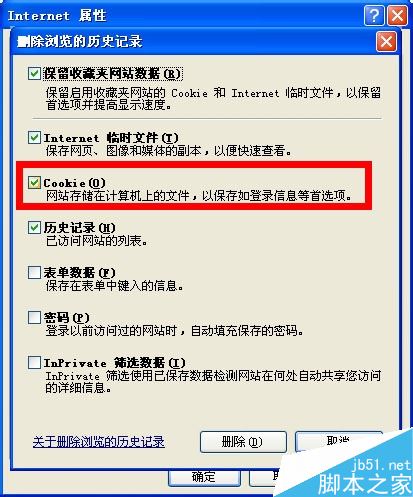The width and height of the screenshot is (413, 497).
Task: Enable 密码 checkbox
Action: [x=34, y=317]
